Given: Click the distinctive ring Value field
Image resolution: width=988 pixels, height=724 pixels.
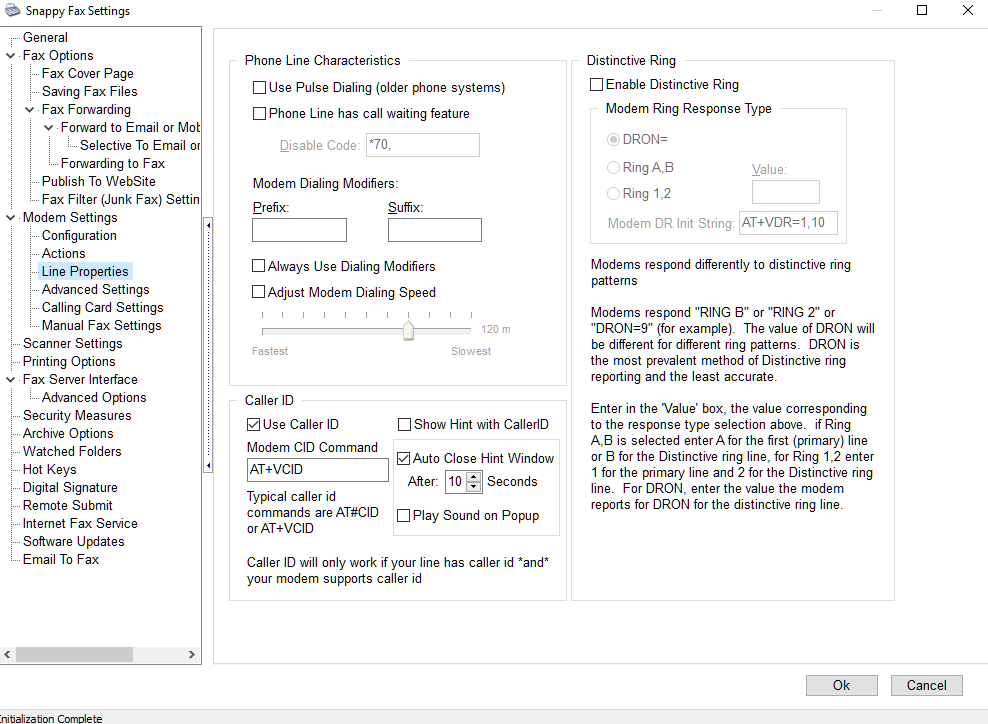Looking at the screenshot, I should click(x=786, y=192).
